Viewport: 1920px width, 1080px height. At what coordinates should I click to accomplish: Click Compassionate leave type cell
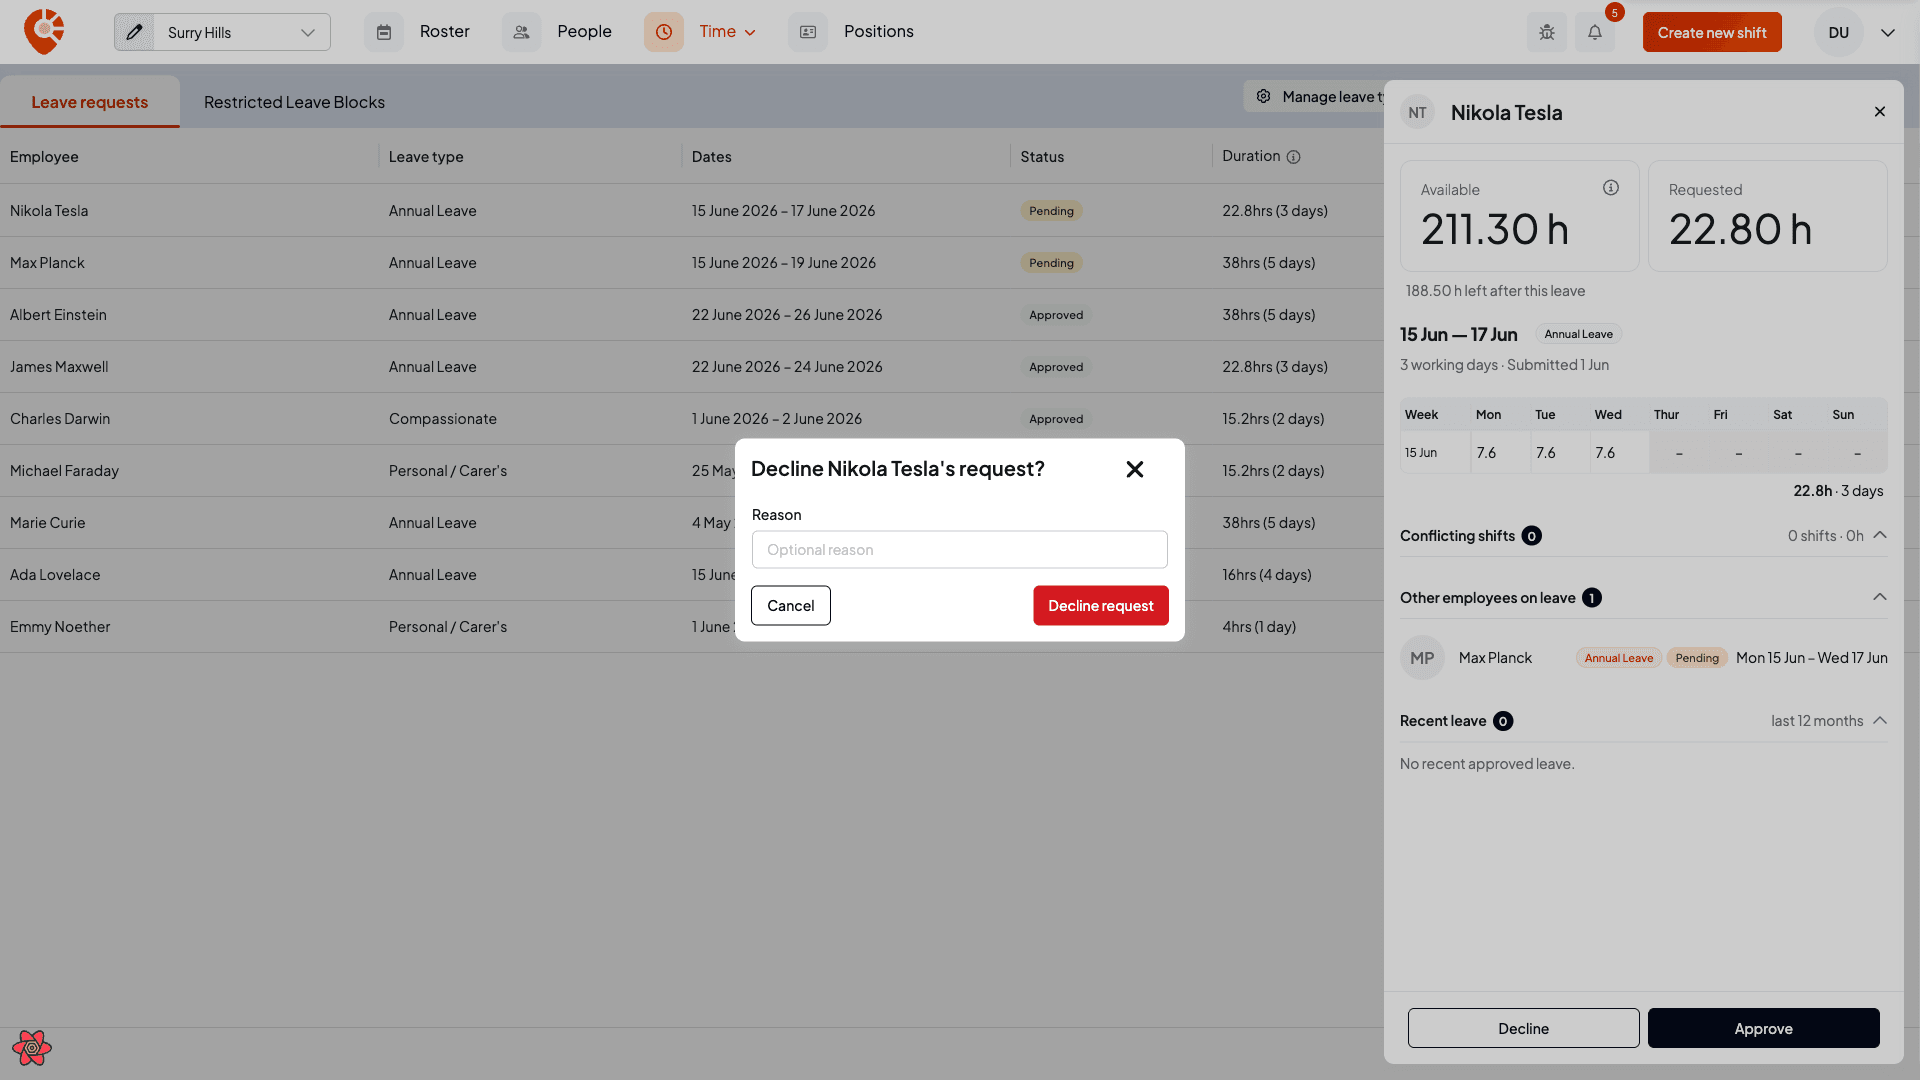coord(443,419)
